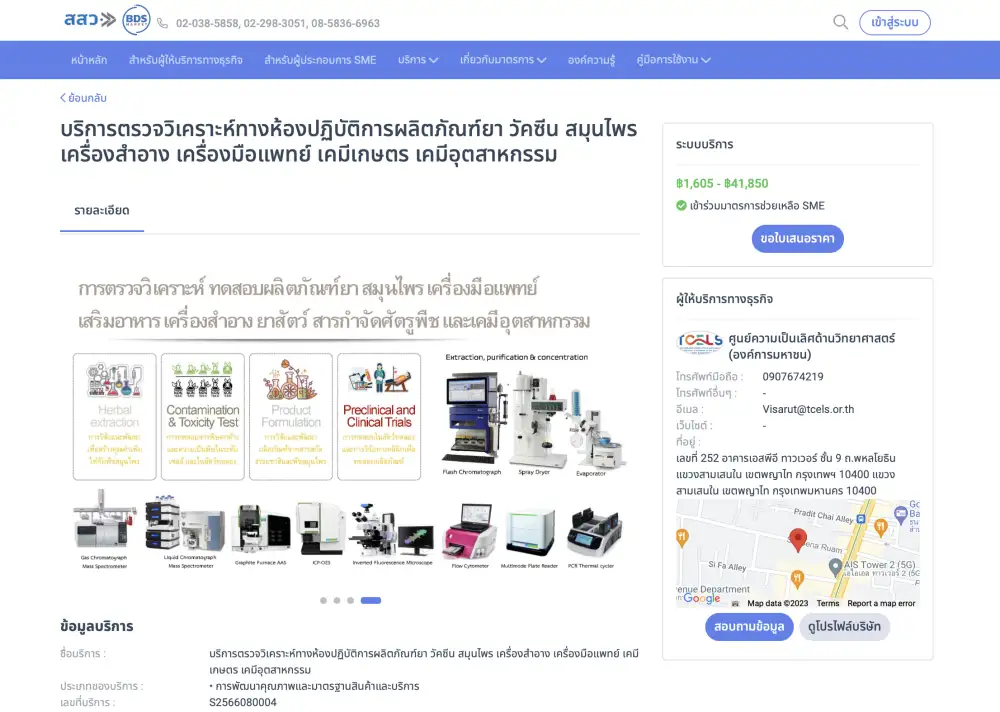
Task: Click the phone icon beside contact numbers
Action: point(163,23)
